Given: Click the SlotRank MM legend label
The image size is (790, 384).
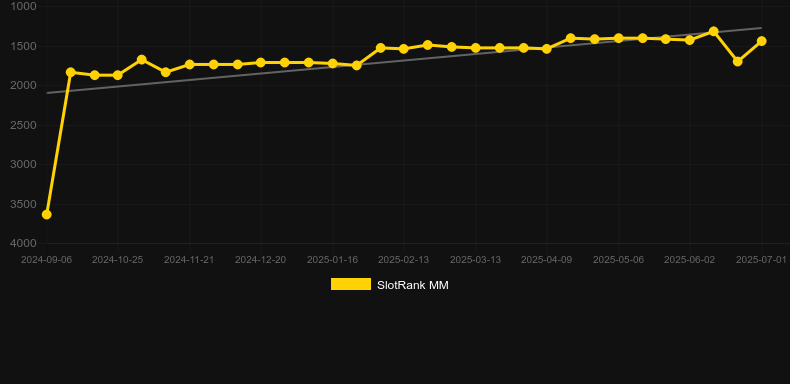Looking at the screenshot, I should 413,285.
